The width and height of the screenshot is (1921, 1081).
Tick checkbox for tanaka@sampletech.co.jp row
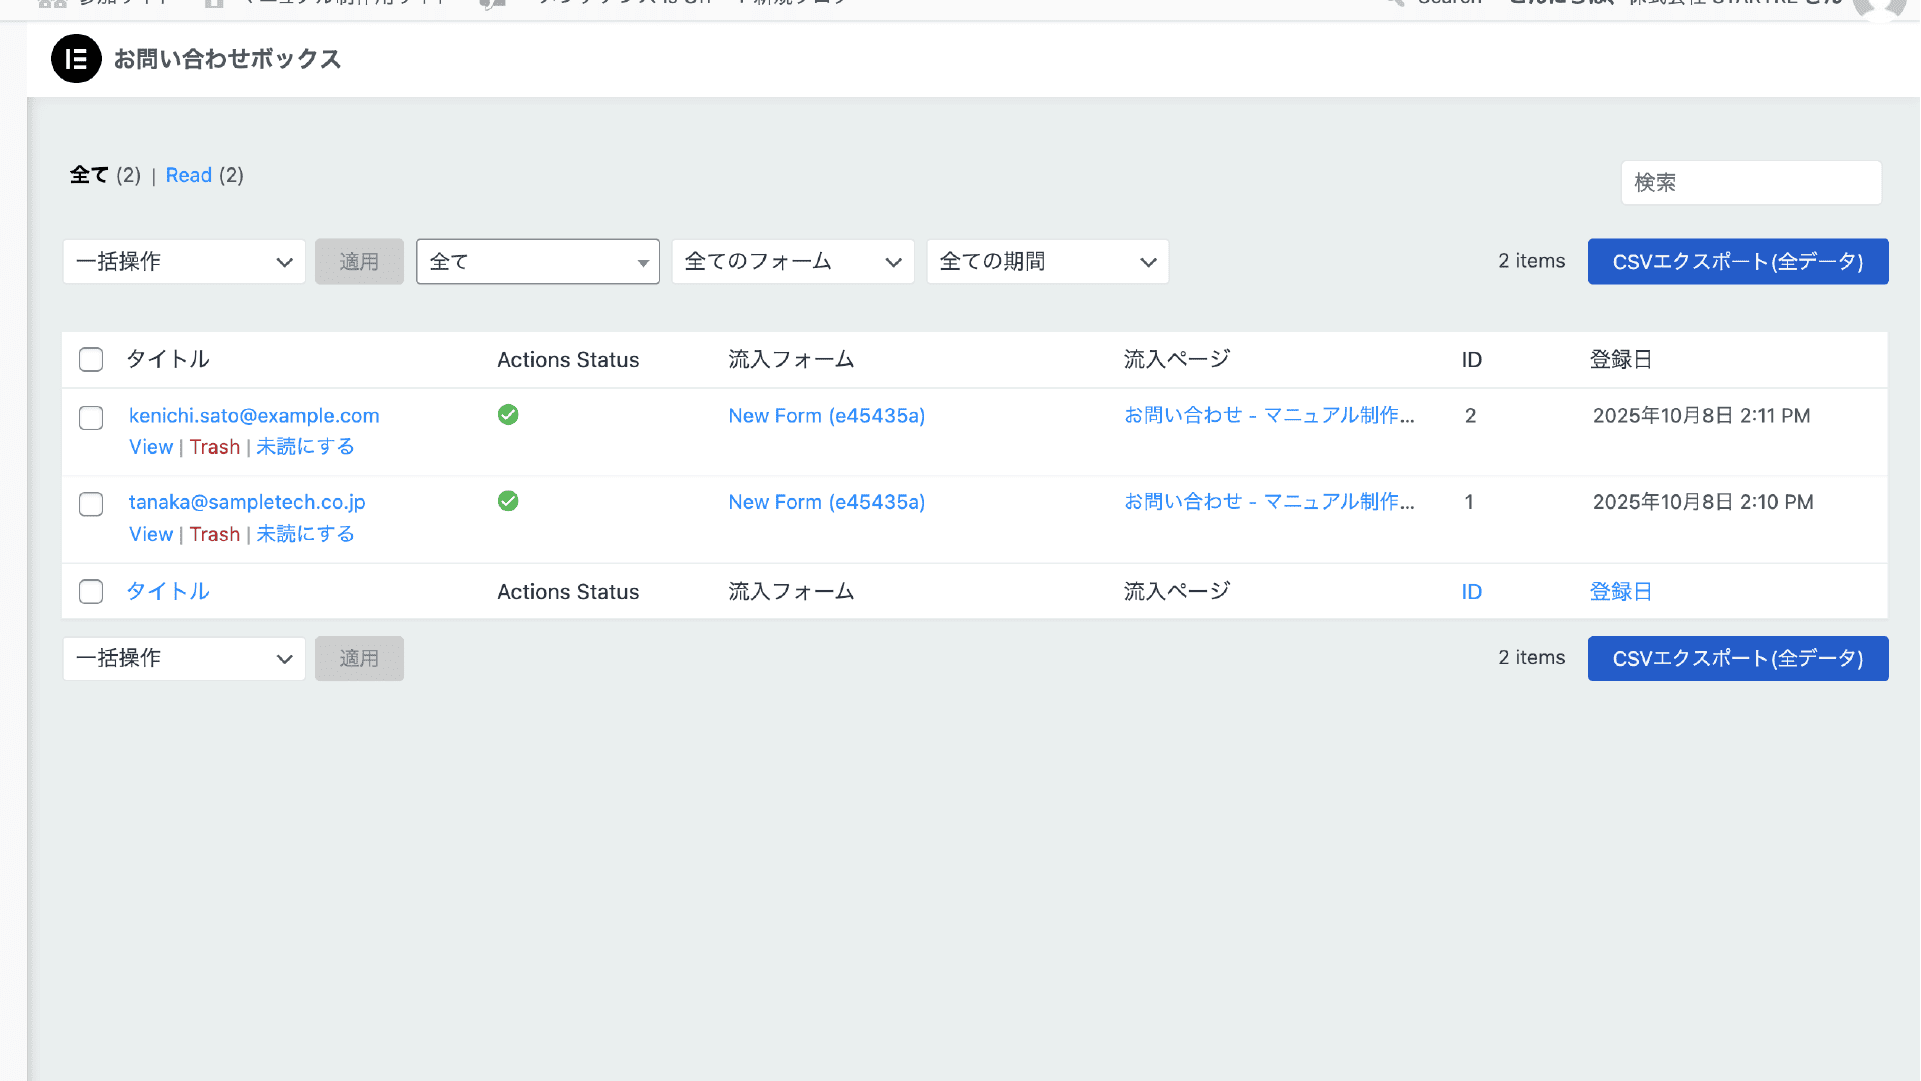point(91,504)
